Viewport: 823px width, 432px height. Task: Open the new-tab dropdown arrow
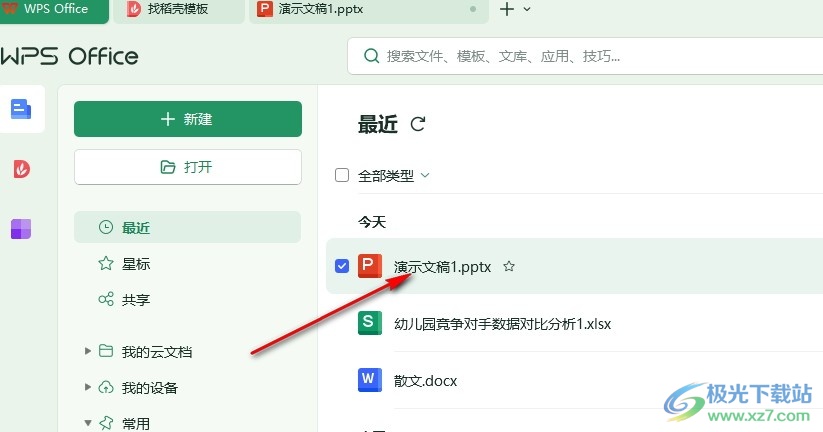(x=527, y=9)
